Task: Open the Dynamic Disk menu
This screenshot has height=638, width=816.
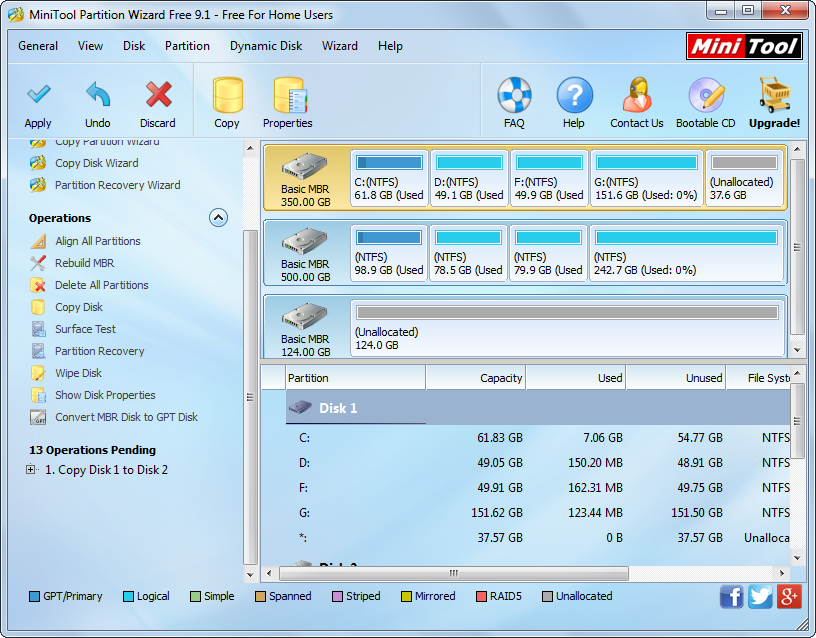Action: click(266, 46)
